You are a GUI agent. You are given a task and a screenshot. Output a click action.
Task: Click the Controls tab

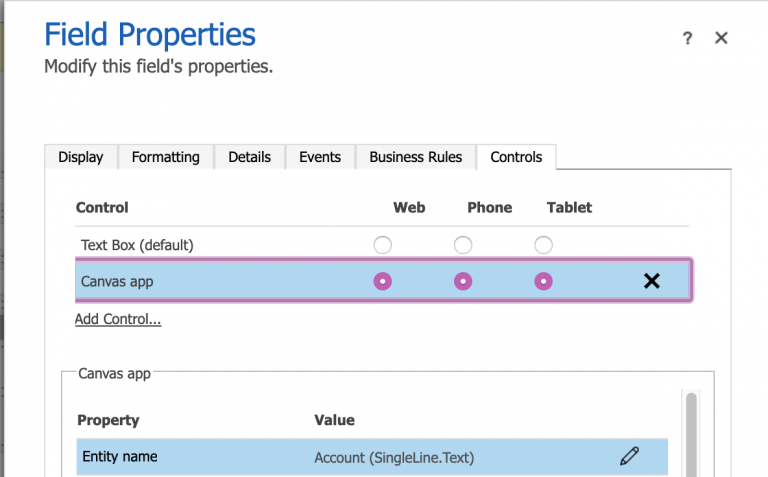516,157
